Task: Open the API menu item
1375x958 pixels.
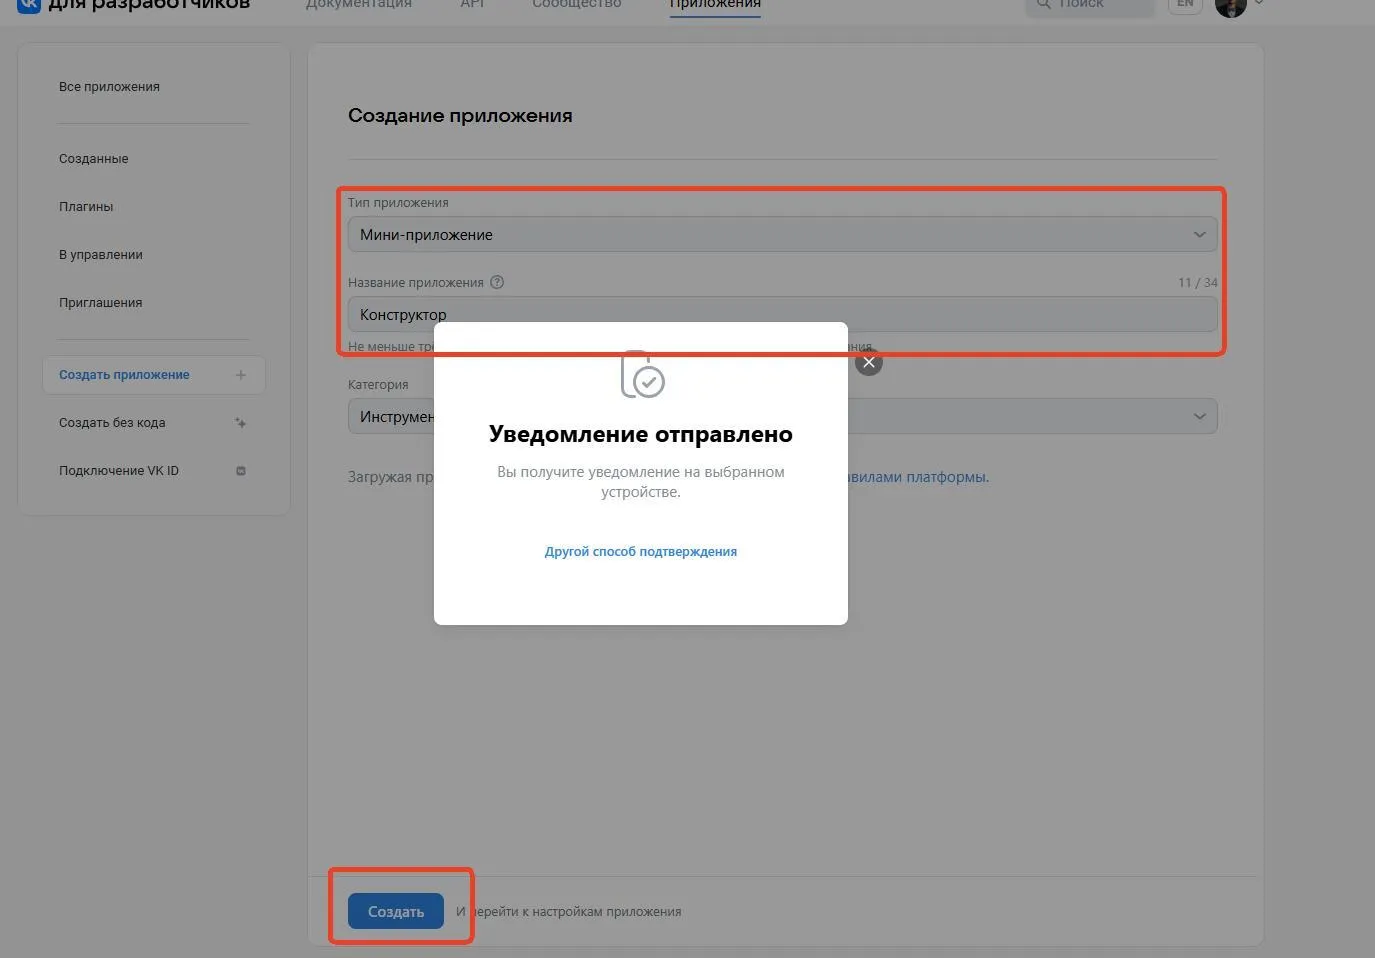Action: 472,5
